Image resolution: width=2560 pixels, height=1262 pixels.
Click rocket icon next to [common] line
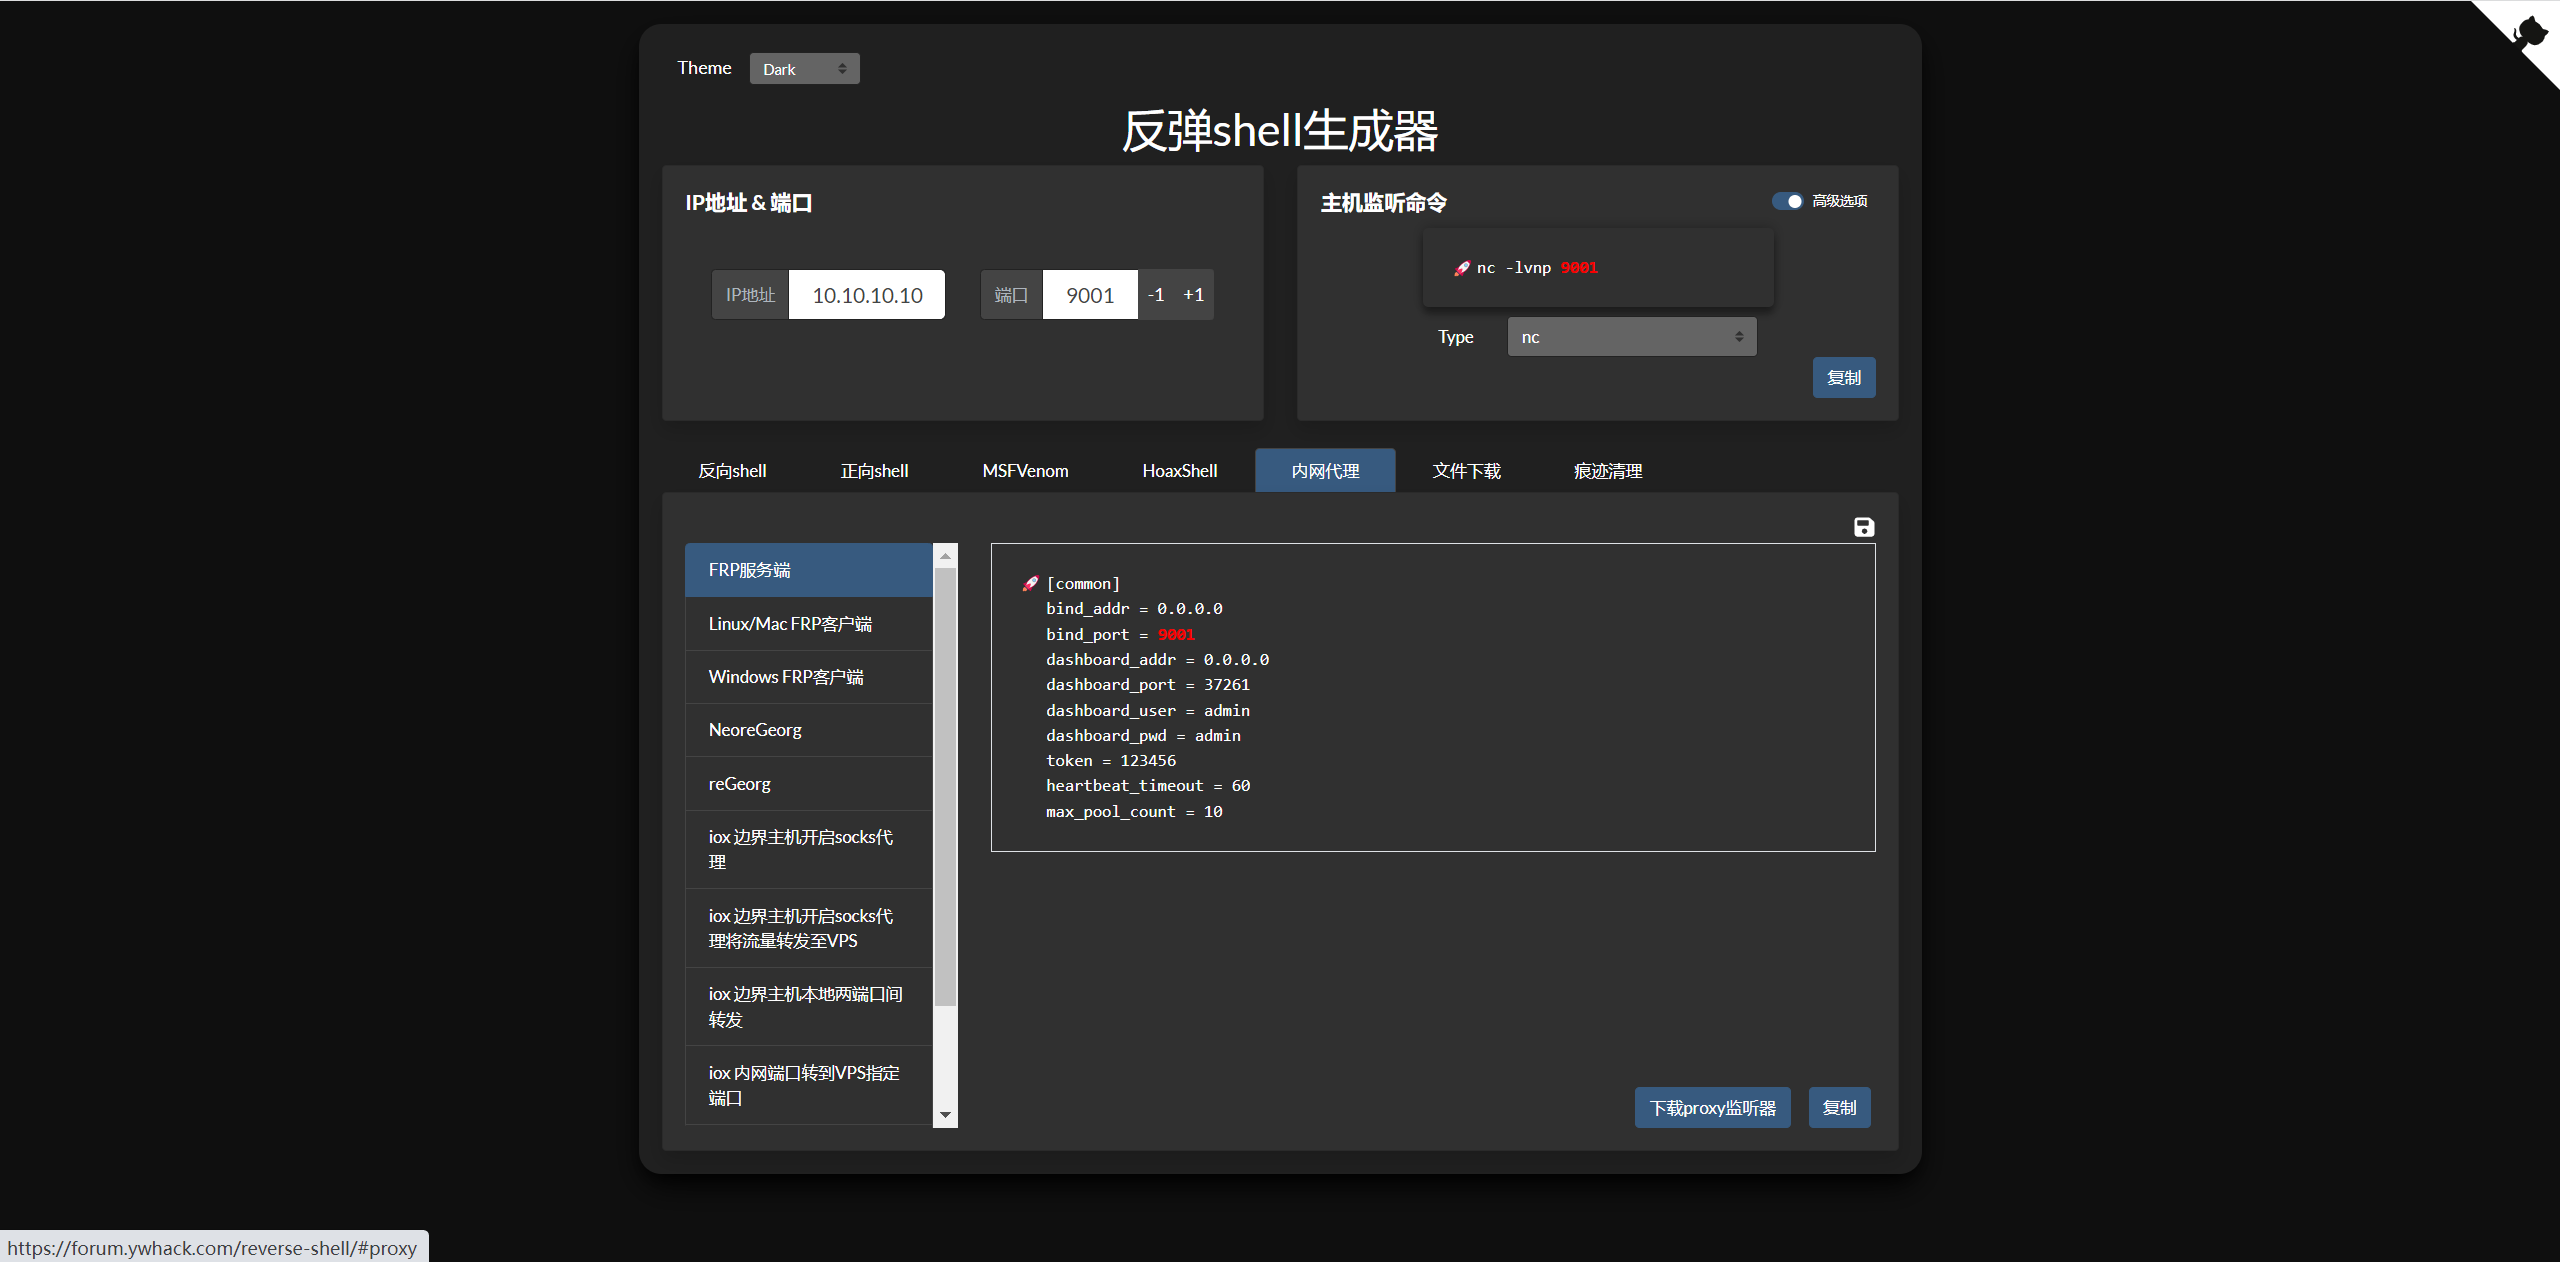[x=1030, y=584]
